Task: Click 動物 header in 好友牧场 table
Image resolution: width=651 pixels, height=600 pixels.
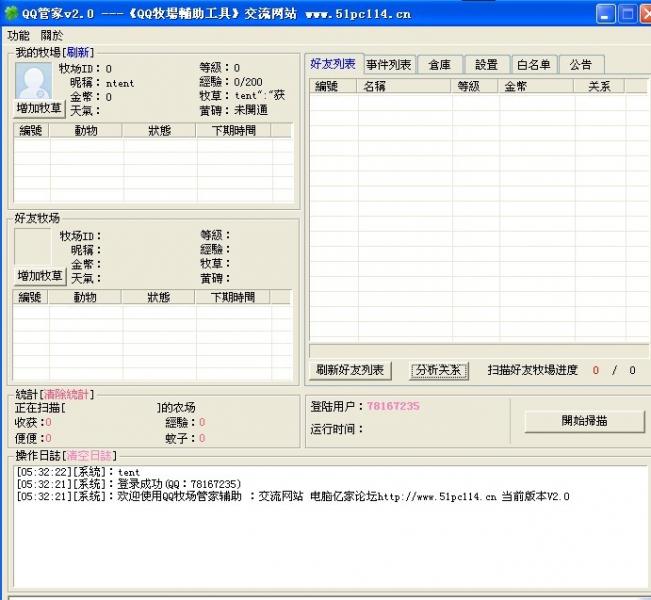Action: (x=85, y=297)
